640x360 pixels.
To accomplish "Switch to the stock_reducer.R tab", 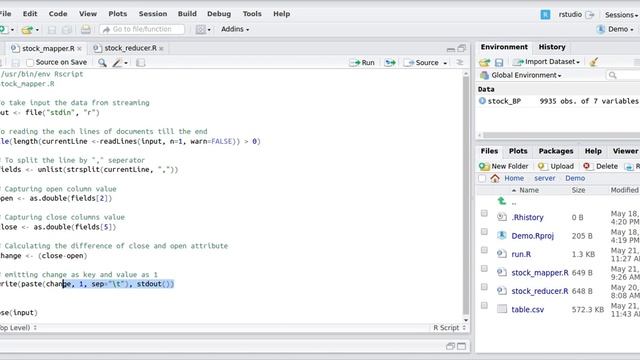I will point(130,48).
